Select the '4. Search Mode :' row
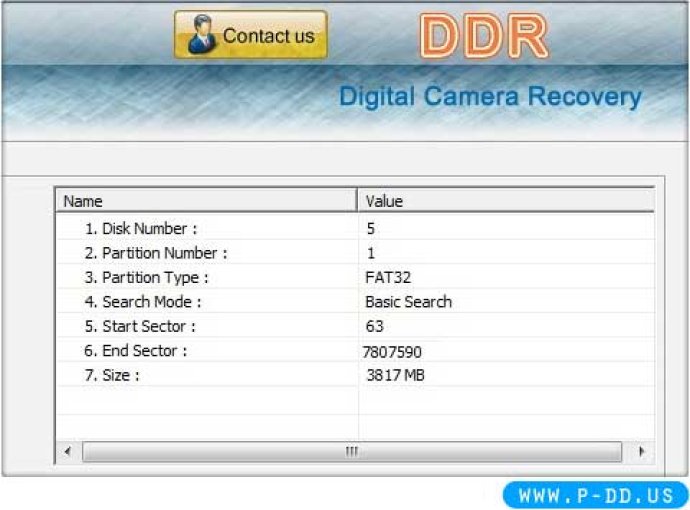 click(356, 302)
